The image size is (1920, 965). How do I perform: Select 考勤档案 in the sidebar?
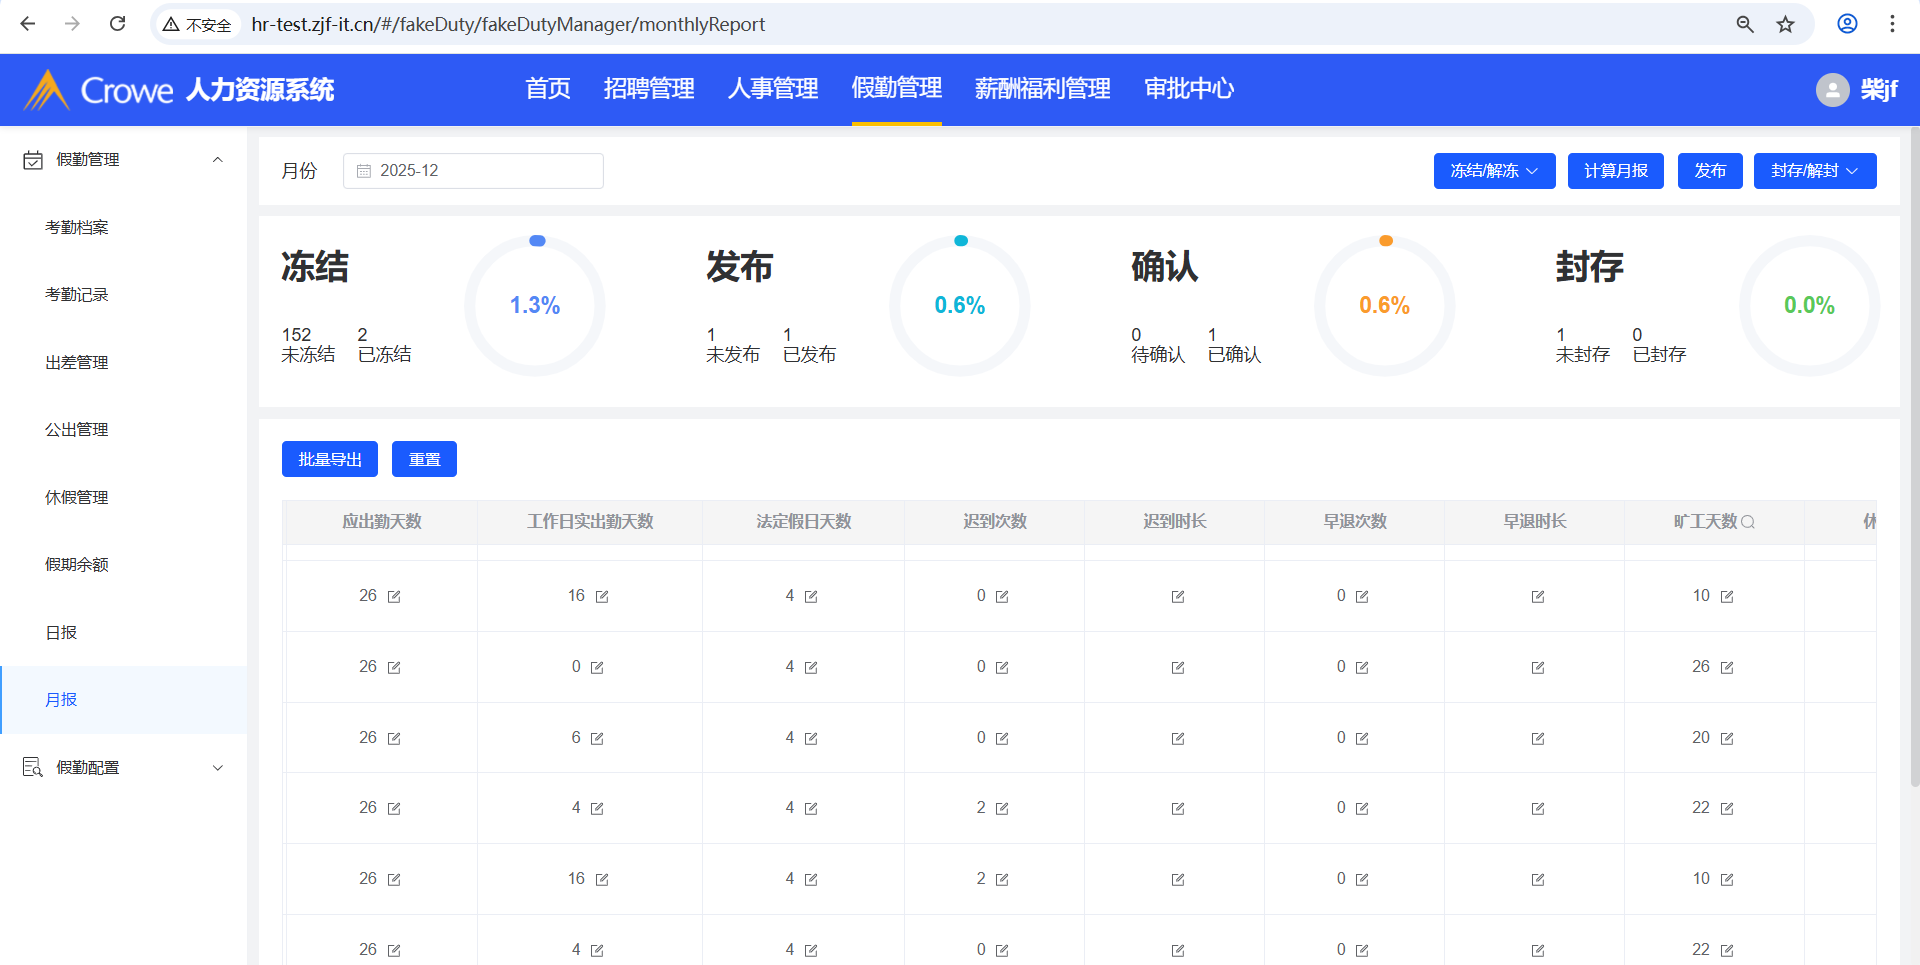click(x=77, y=227)
